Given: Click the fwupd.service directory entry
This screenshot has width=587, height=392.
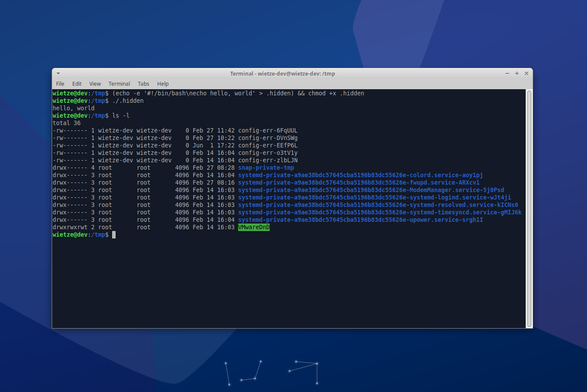Looking at the screenshot, I should [x=359, y=183].
